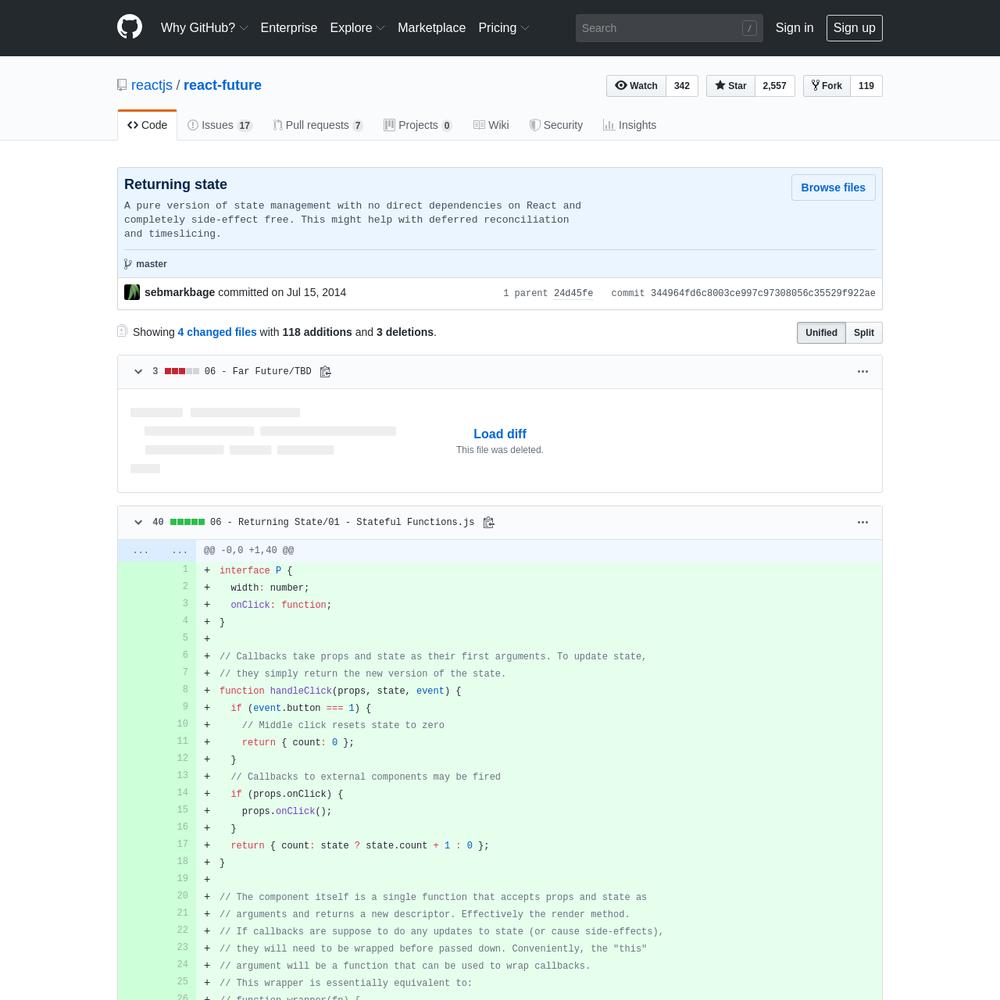
Task: Open the Security tab
Action: coord(555,125)
